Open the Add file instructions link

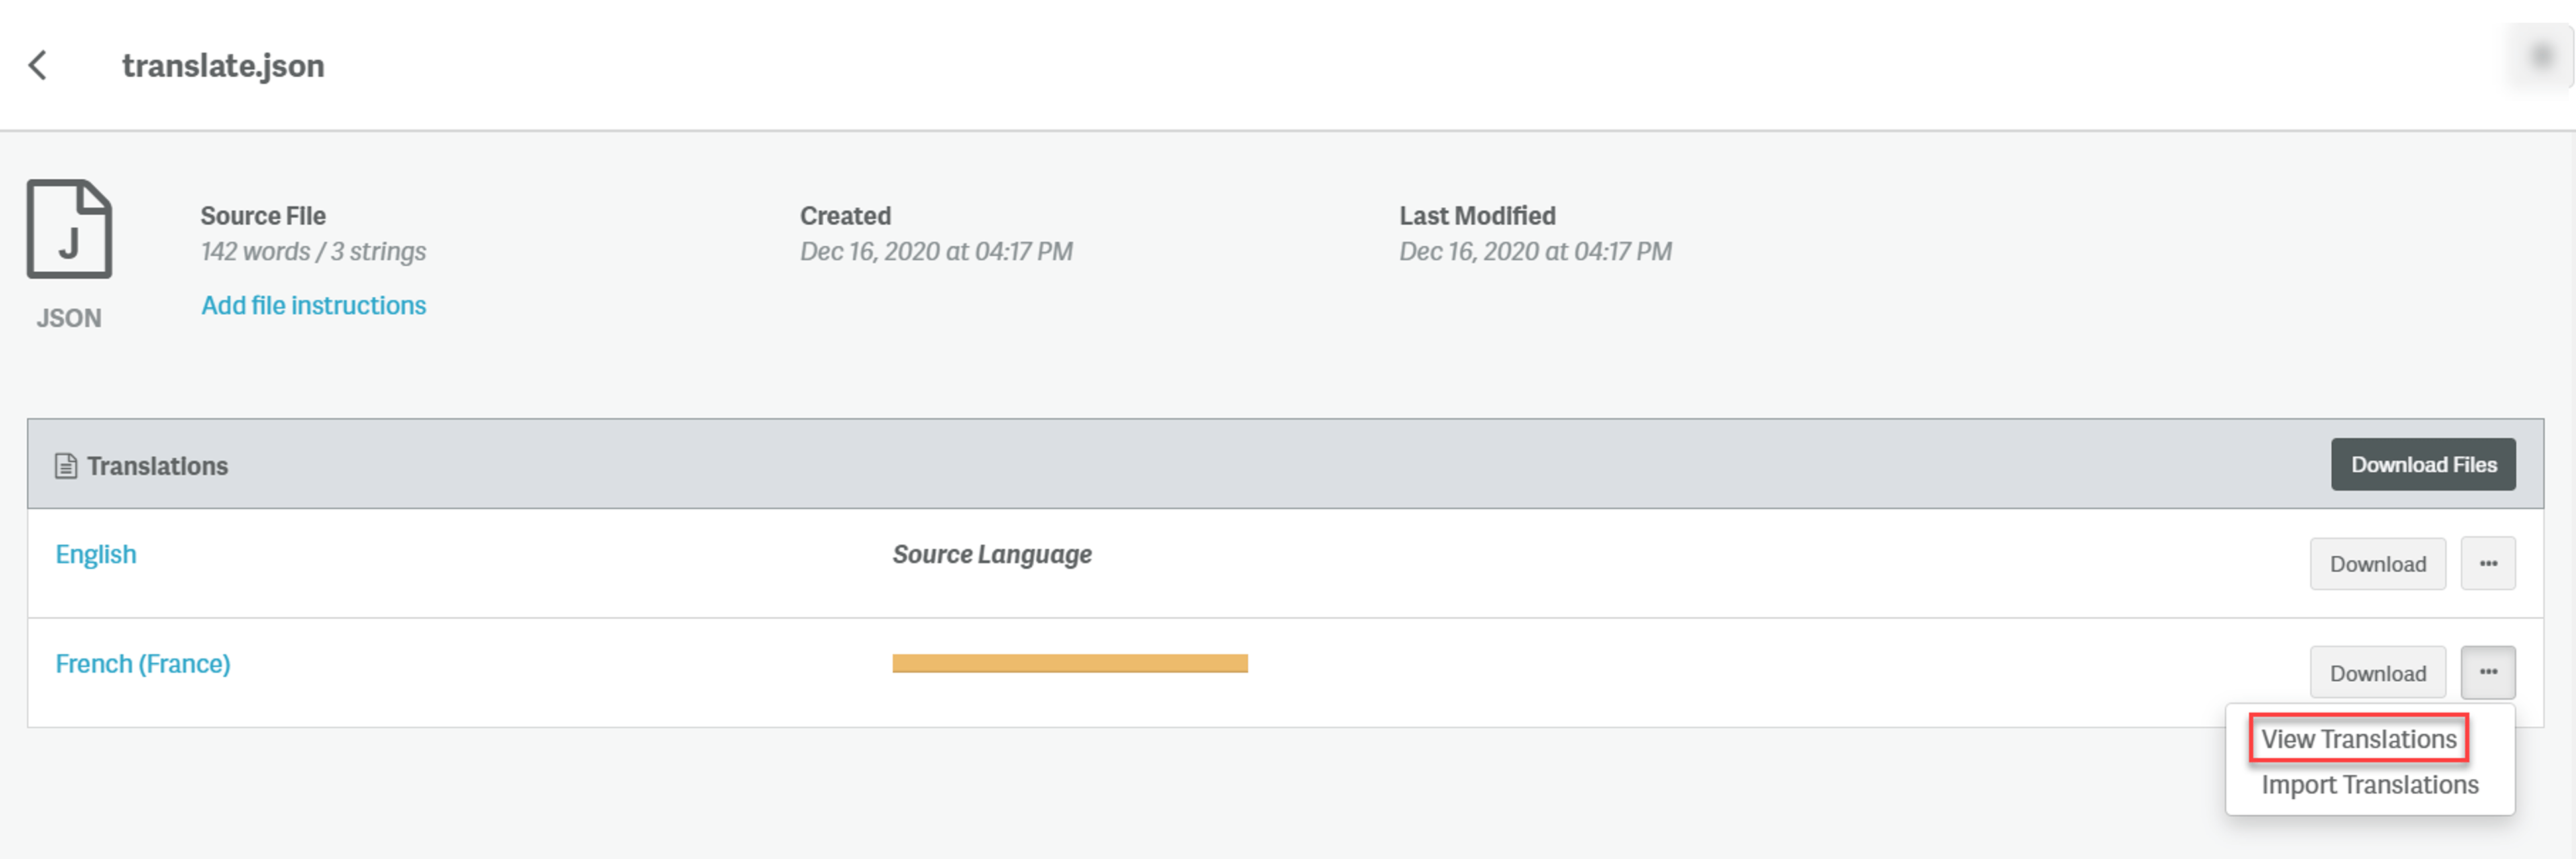314,305
